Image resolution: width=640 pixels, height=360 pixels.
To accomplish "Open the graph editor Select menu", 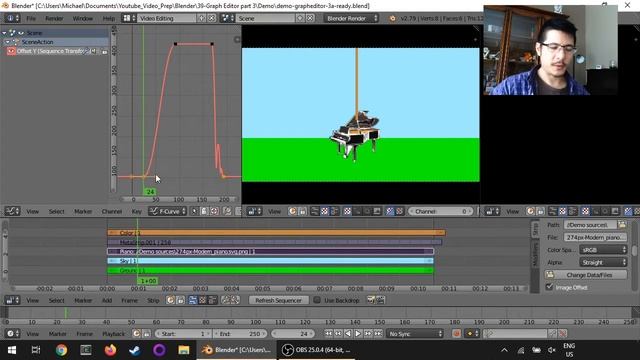I will [56, 211].
